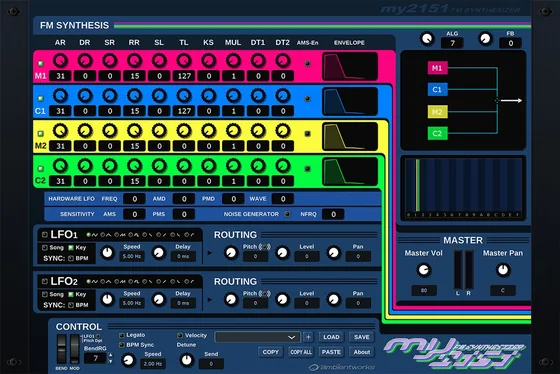
Task: Click the ALG algorithm knob
Action: pos(427,39)
